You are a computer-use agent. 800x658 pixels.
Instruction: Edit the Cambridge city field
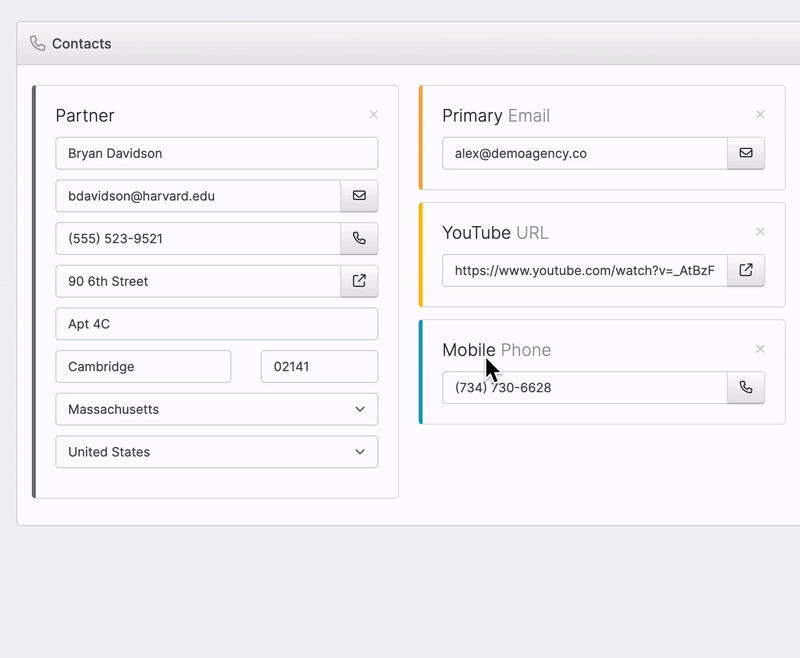coord(143,366)
